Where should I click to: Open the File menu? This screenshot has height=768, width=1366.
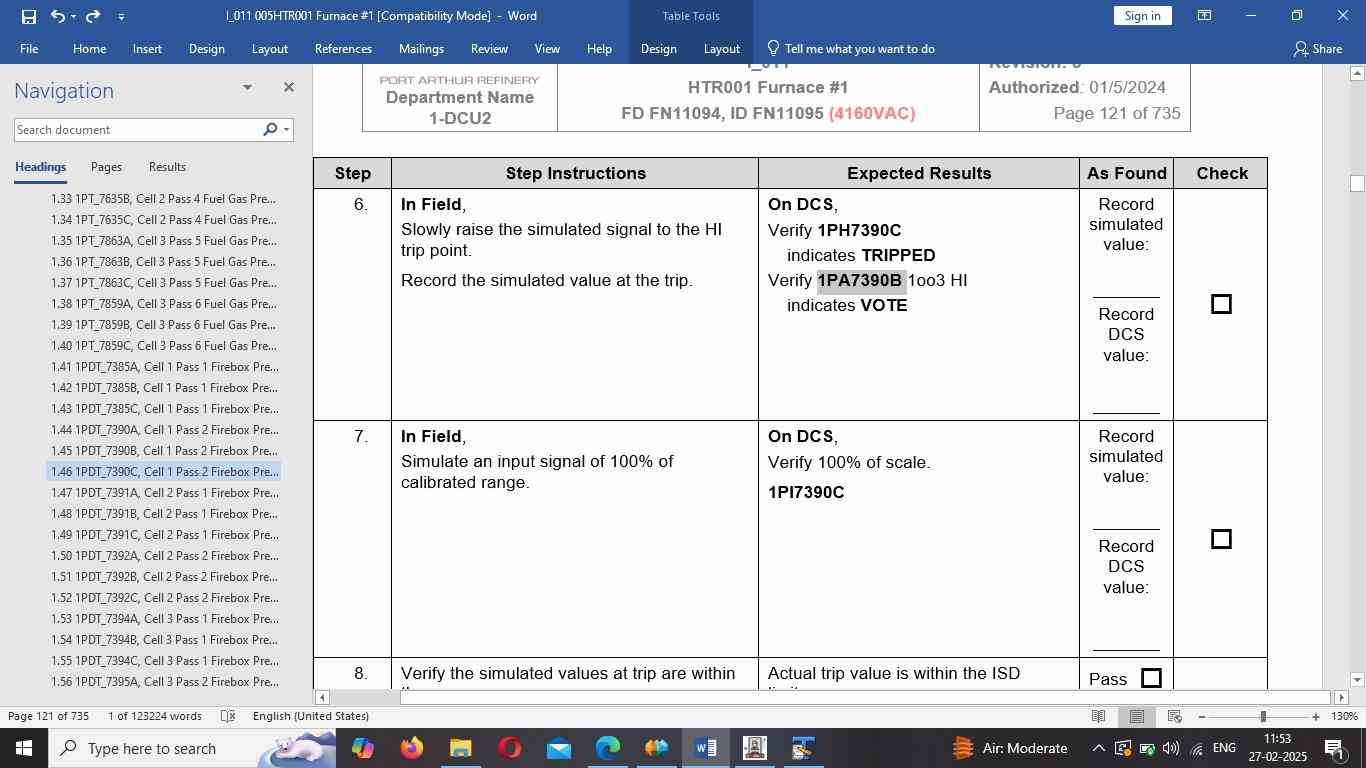tap(29, 48)
